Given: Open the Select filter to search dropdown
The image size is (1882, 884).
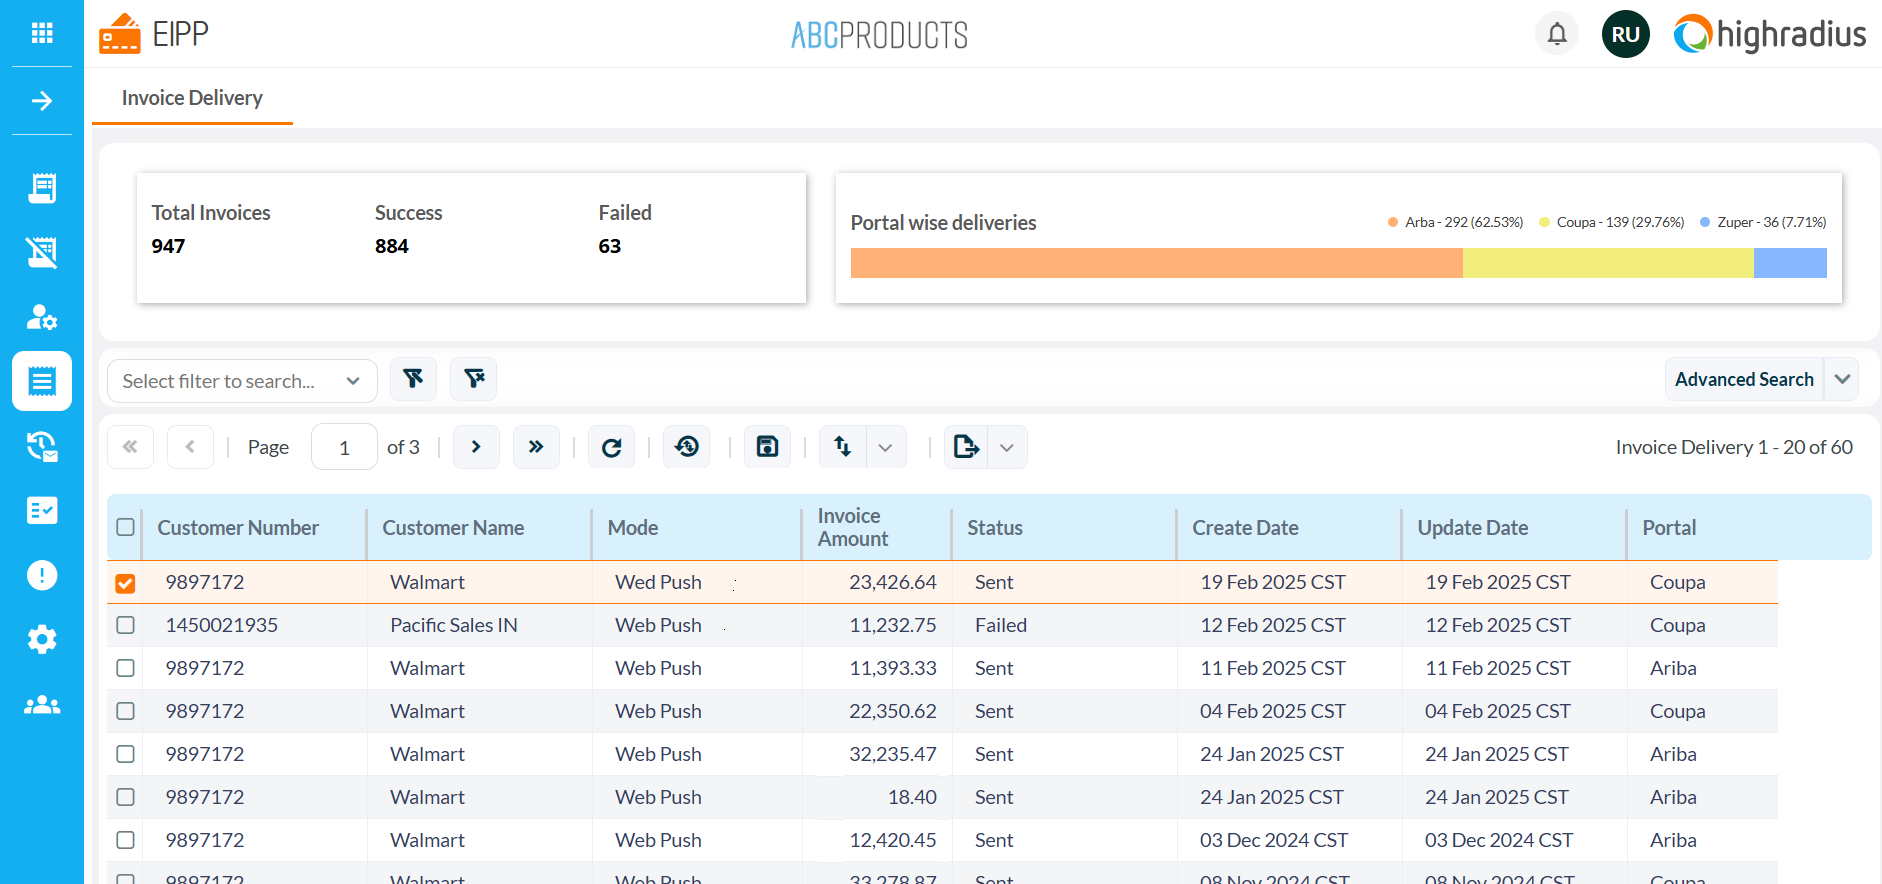Looking at the screenshot, I should [x=242, y=381].
